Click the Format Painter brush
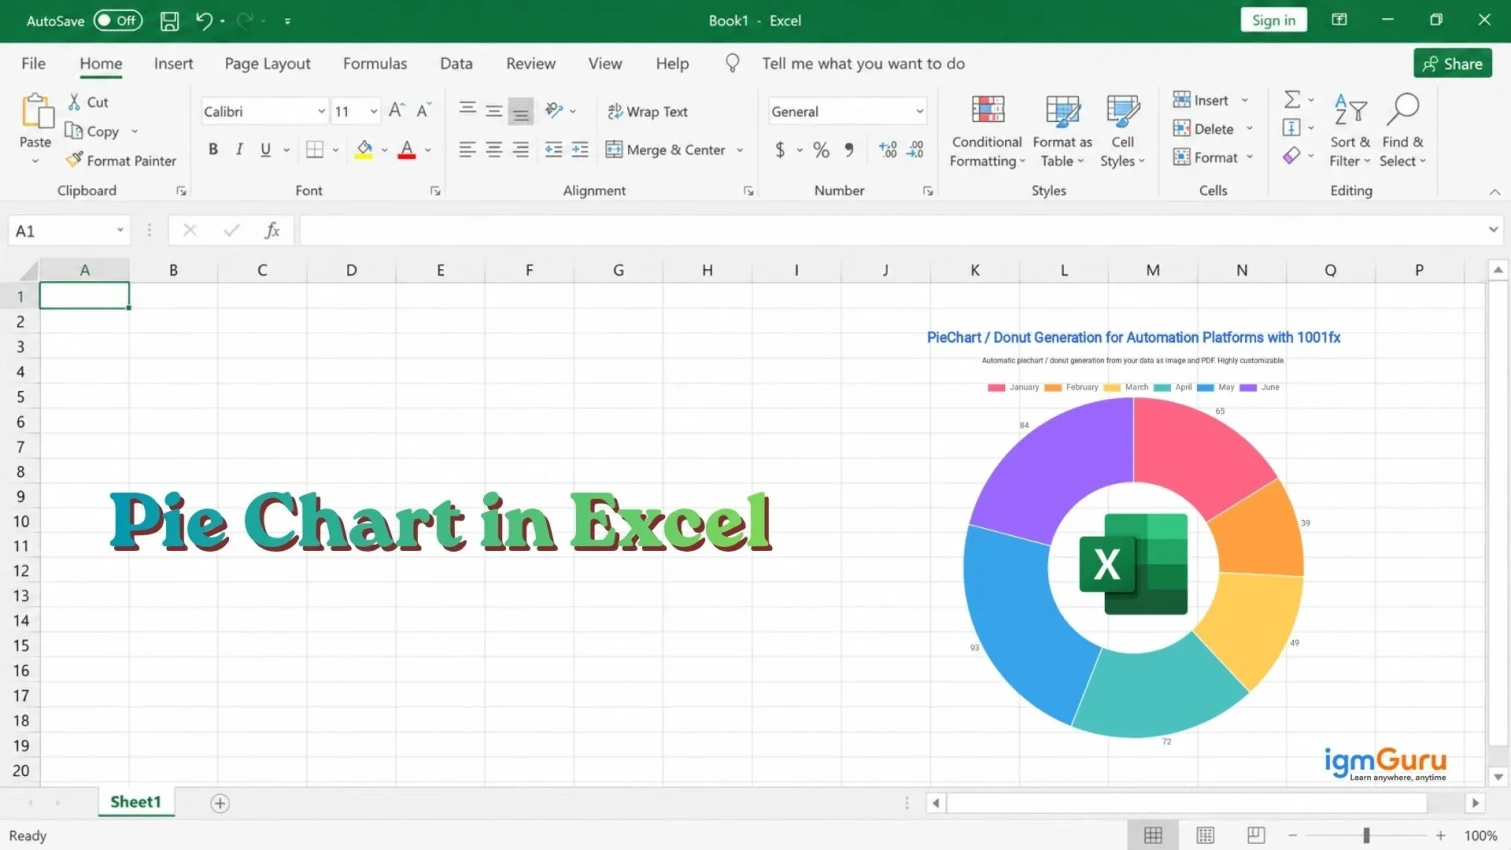 pos(74,160)
